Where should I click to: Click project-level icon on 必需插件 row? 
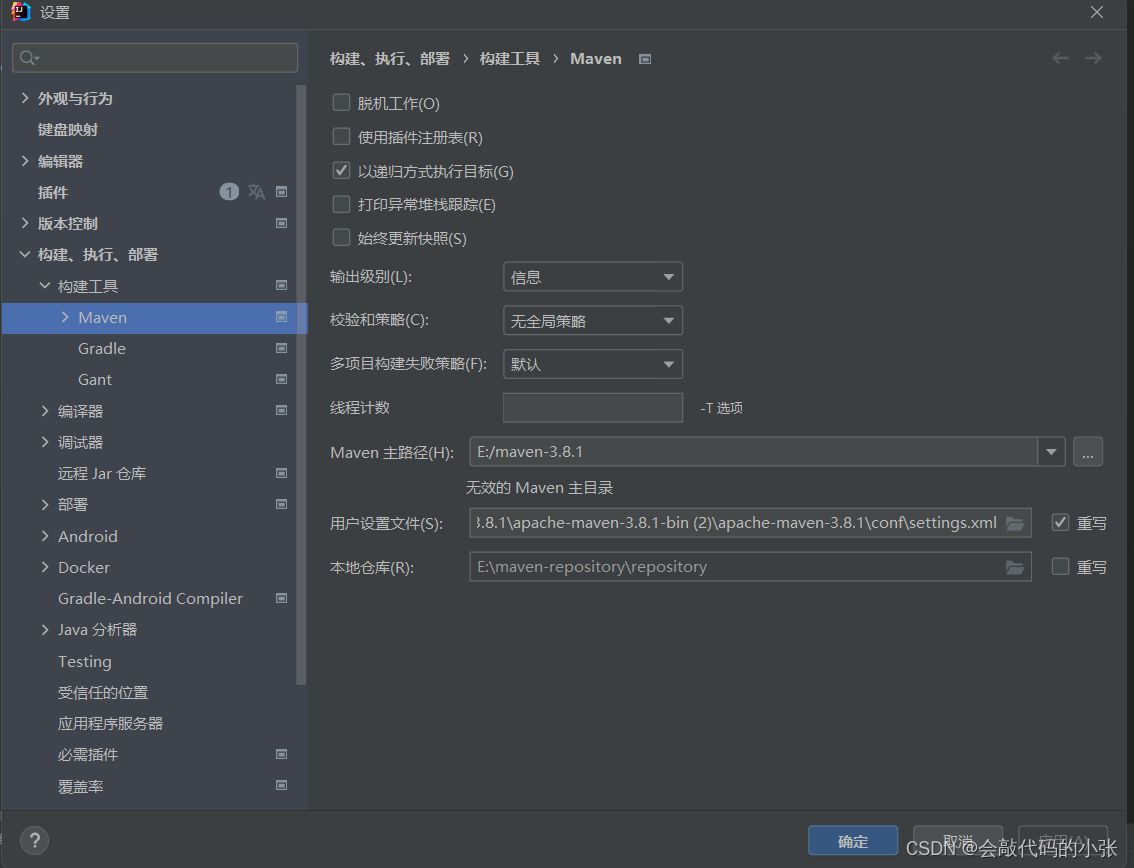click(x=281, y=754)
